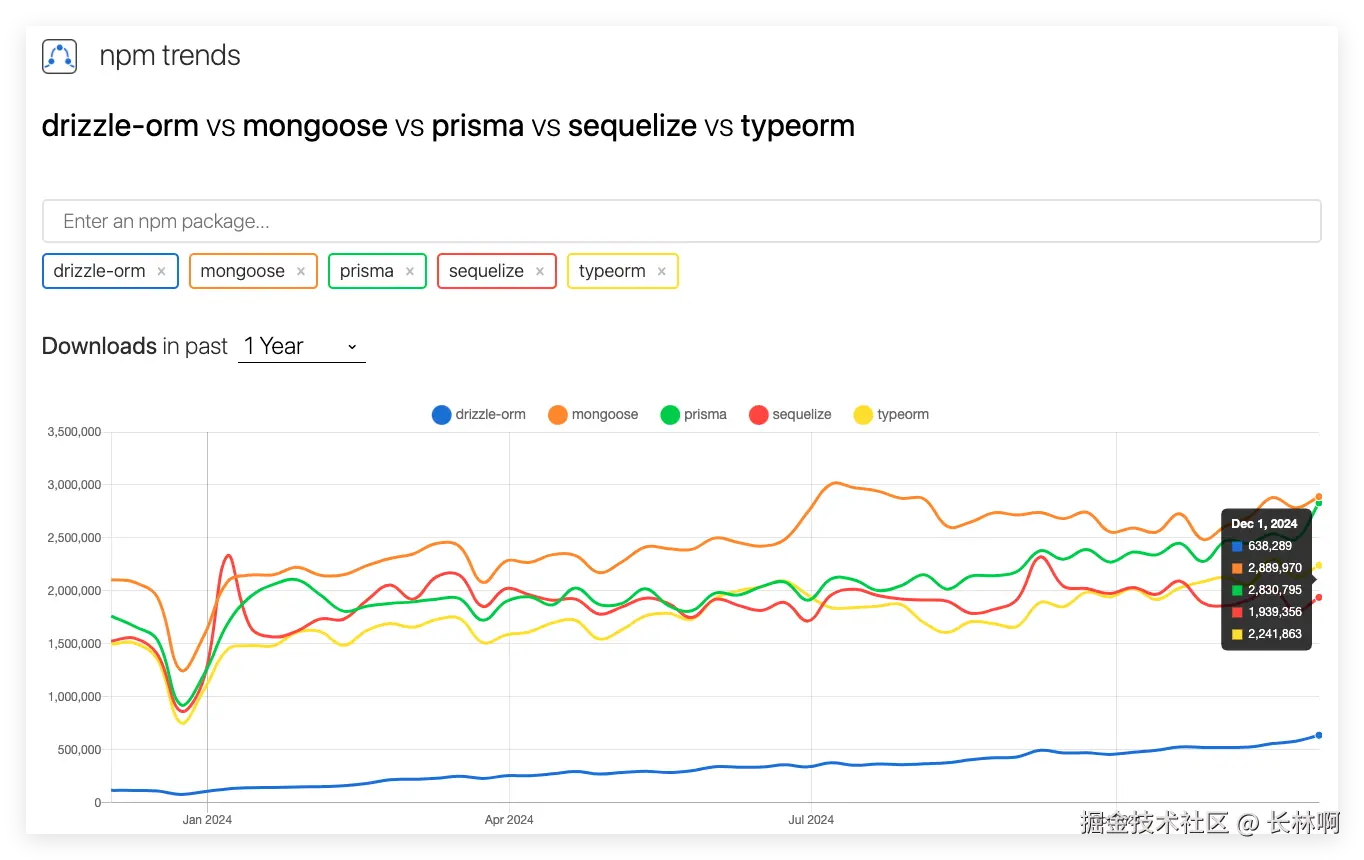Viewport: 1364px width, 860px height.
Task: Focus the Enter an npm package field
Action: 681,221
